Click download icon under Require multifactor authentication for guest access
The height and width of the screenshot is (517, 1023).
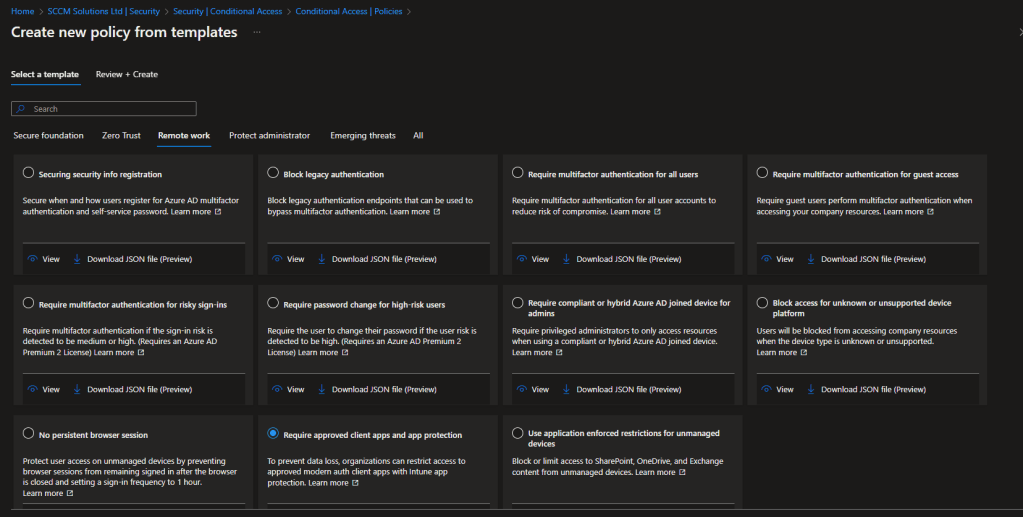811,259
